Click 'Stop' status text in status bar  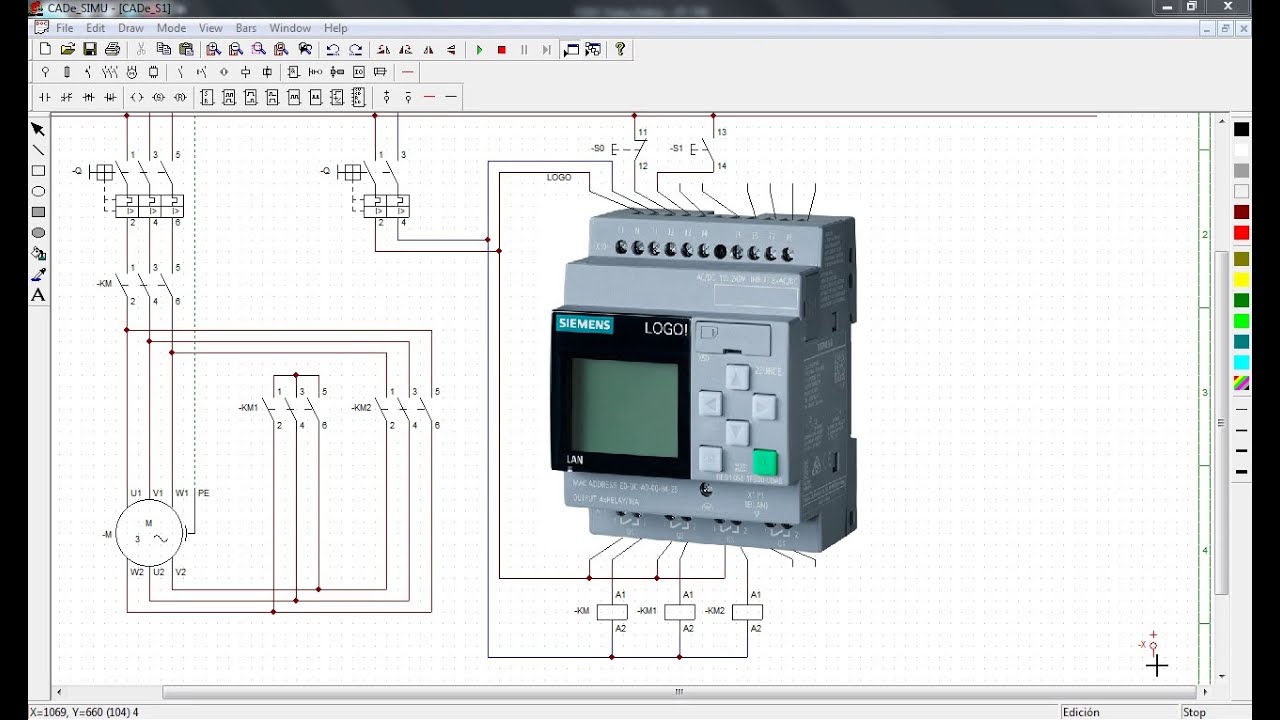click(1194, 712)
